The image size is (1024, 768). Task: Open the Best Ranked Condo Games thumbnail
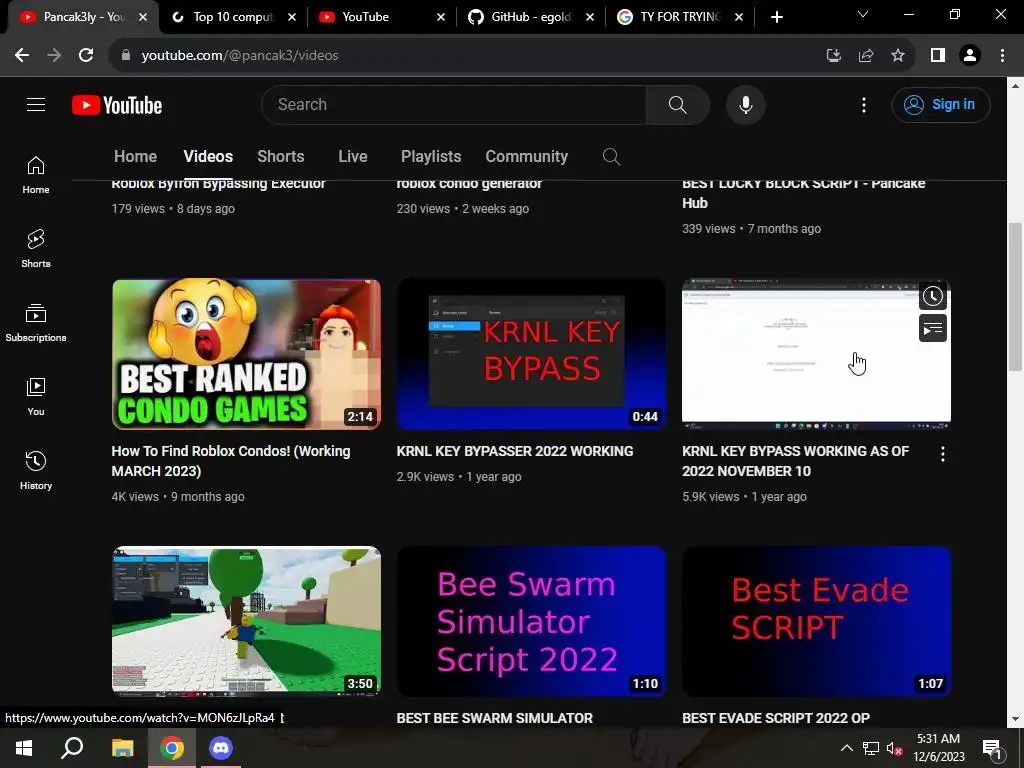[246, 355]
